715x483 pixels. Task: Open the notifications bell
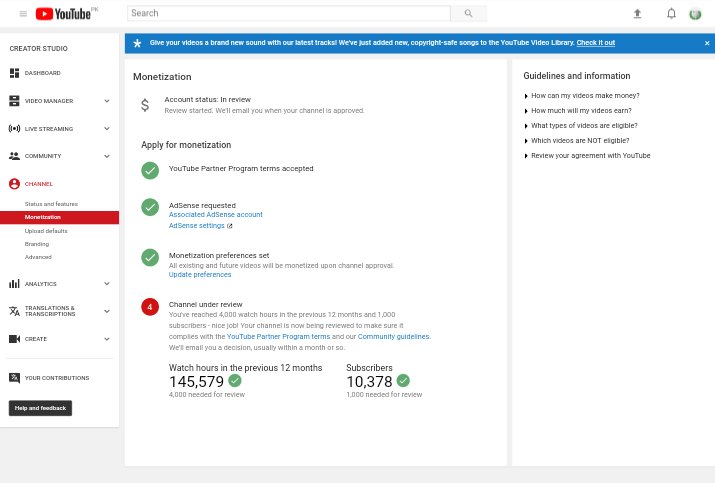pos(671,14)
